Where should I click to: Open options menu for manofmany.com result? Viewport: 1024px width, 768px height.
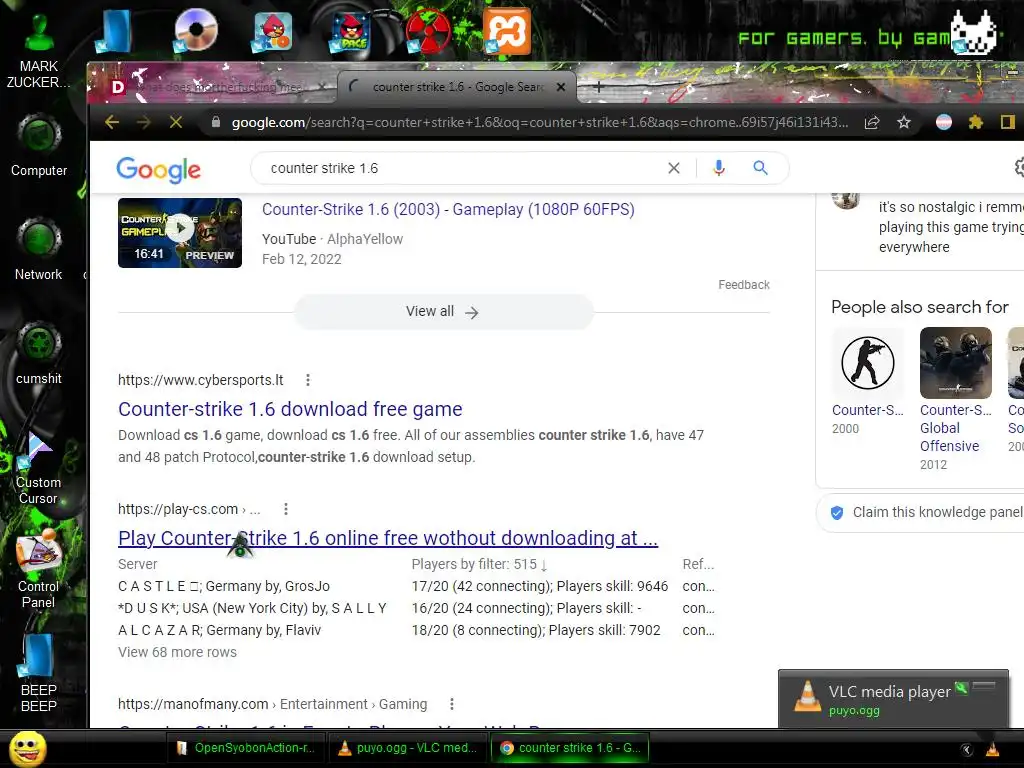coord(451,704)
